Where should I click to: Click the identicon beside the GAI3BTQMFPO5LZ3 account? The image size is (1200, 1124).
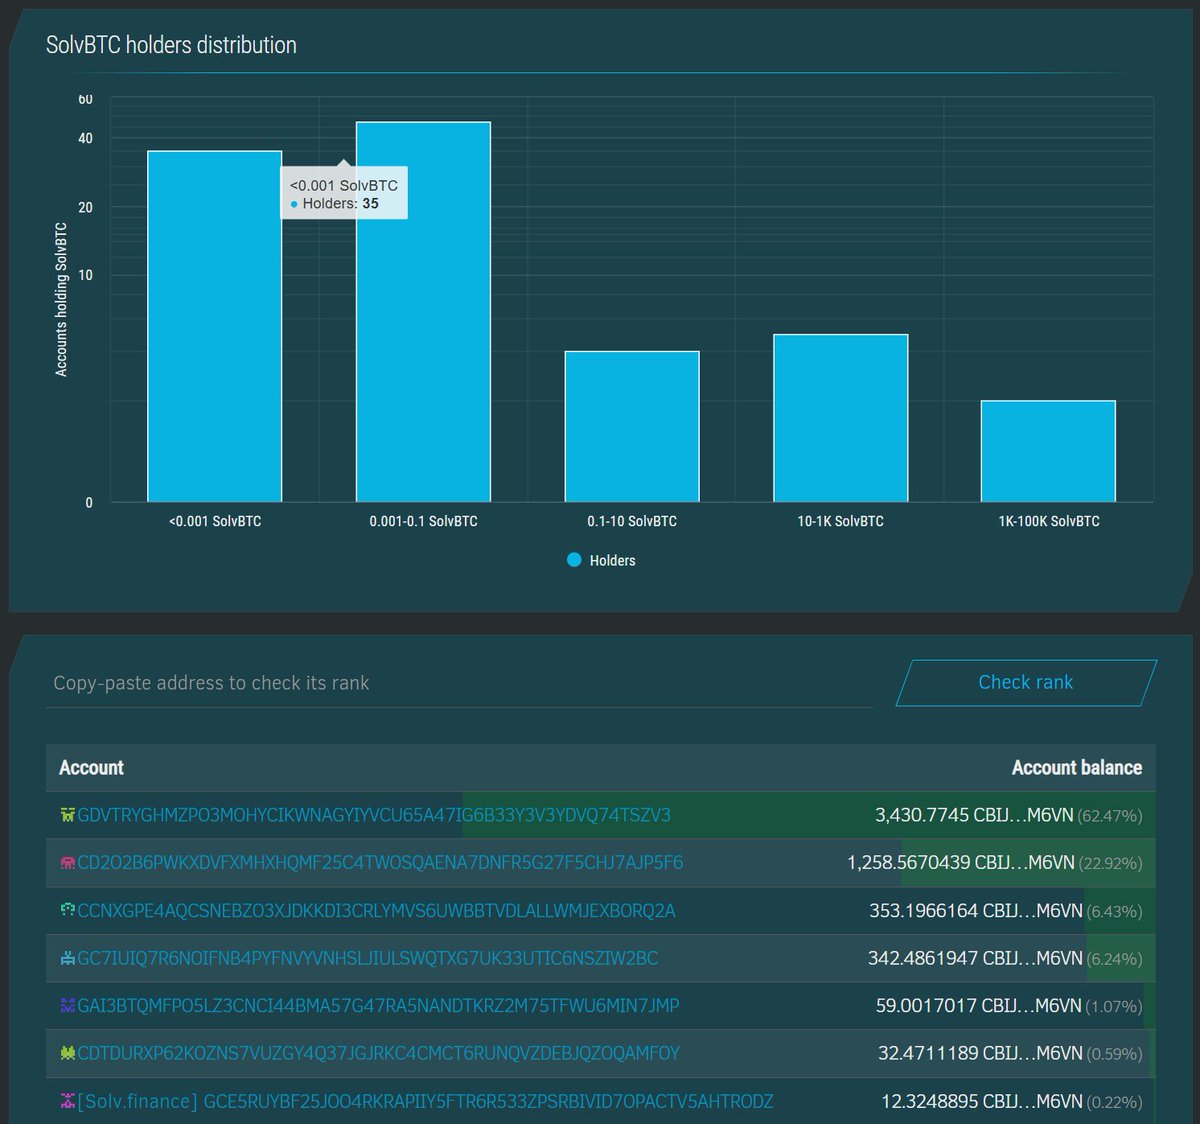[68, 1006]
